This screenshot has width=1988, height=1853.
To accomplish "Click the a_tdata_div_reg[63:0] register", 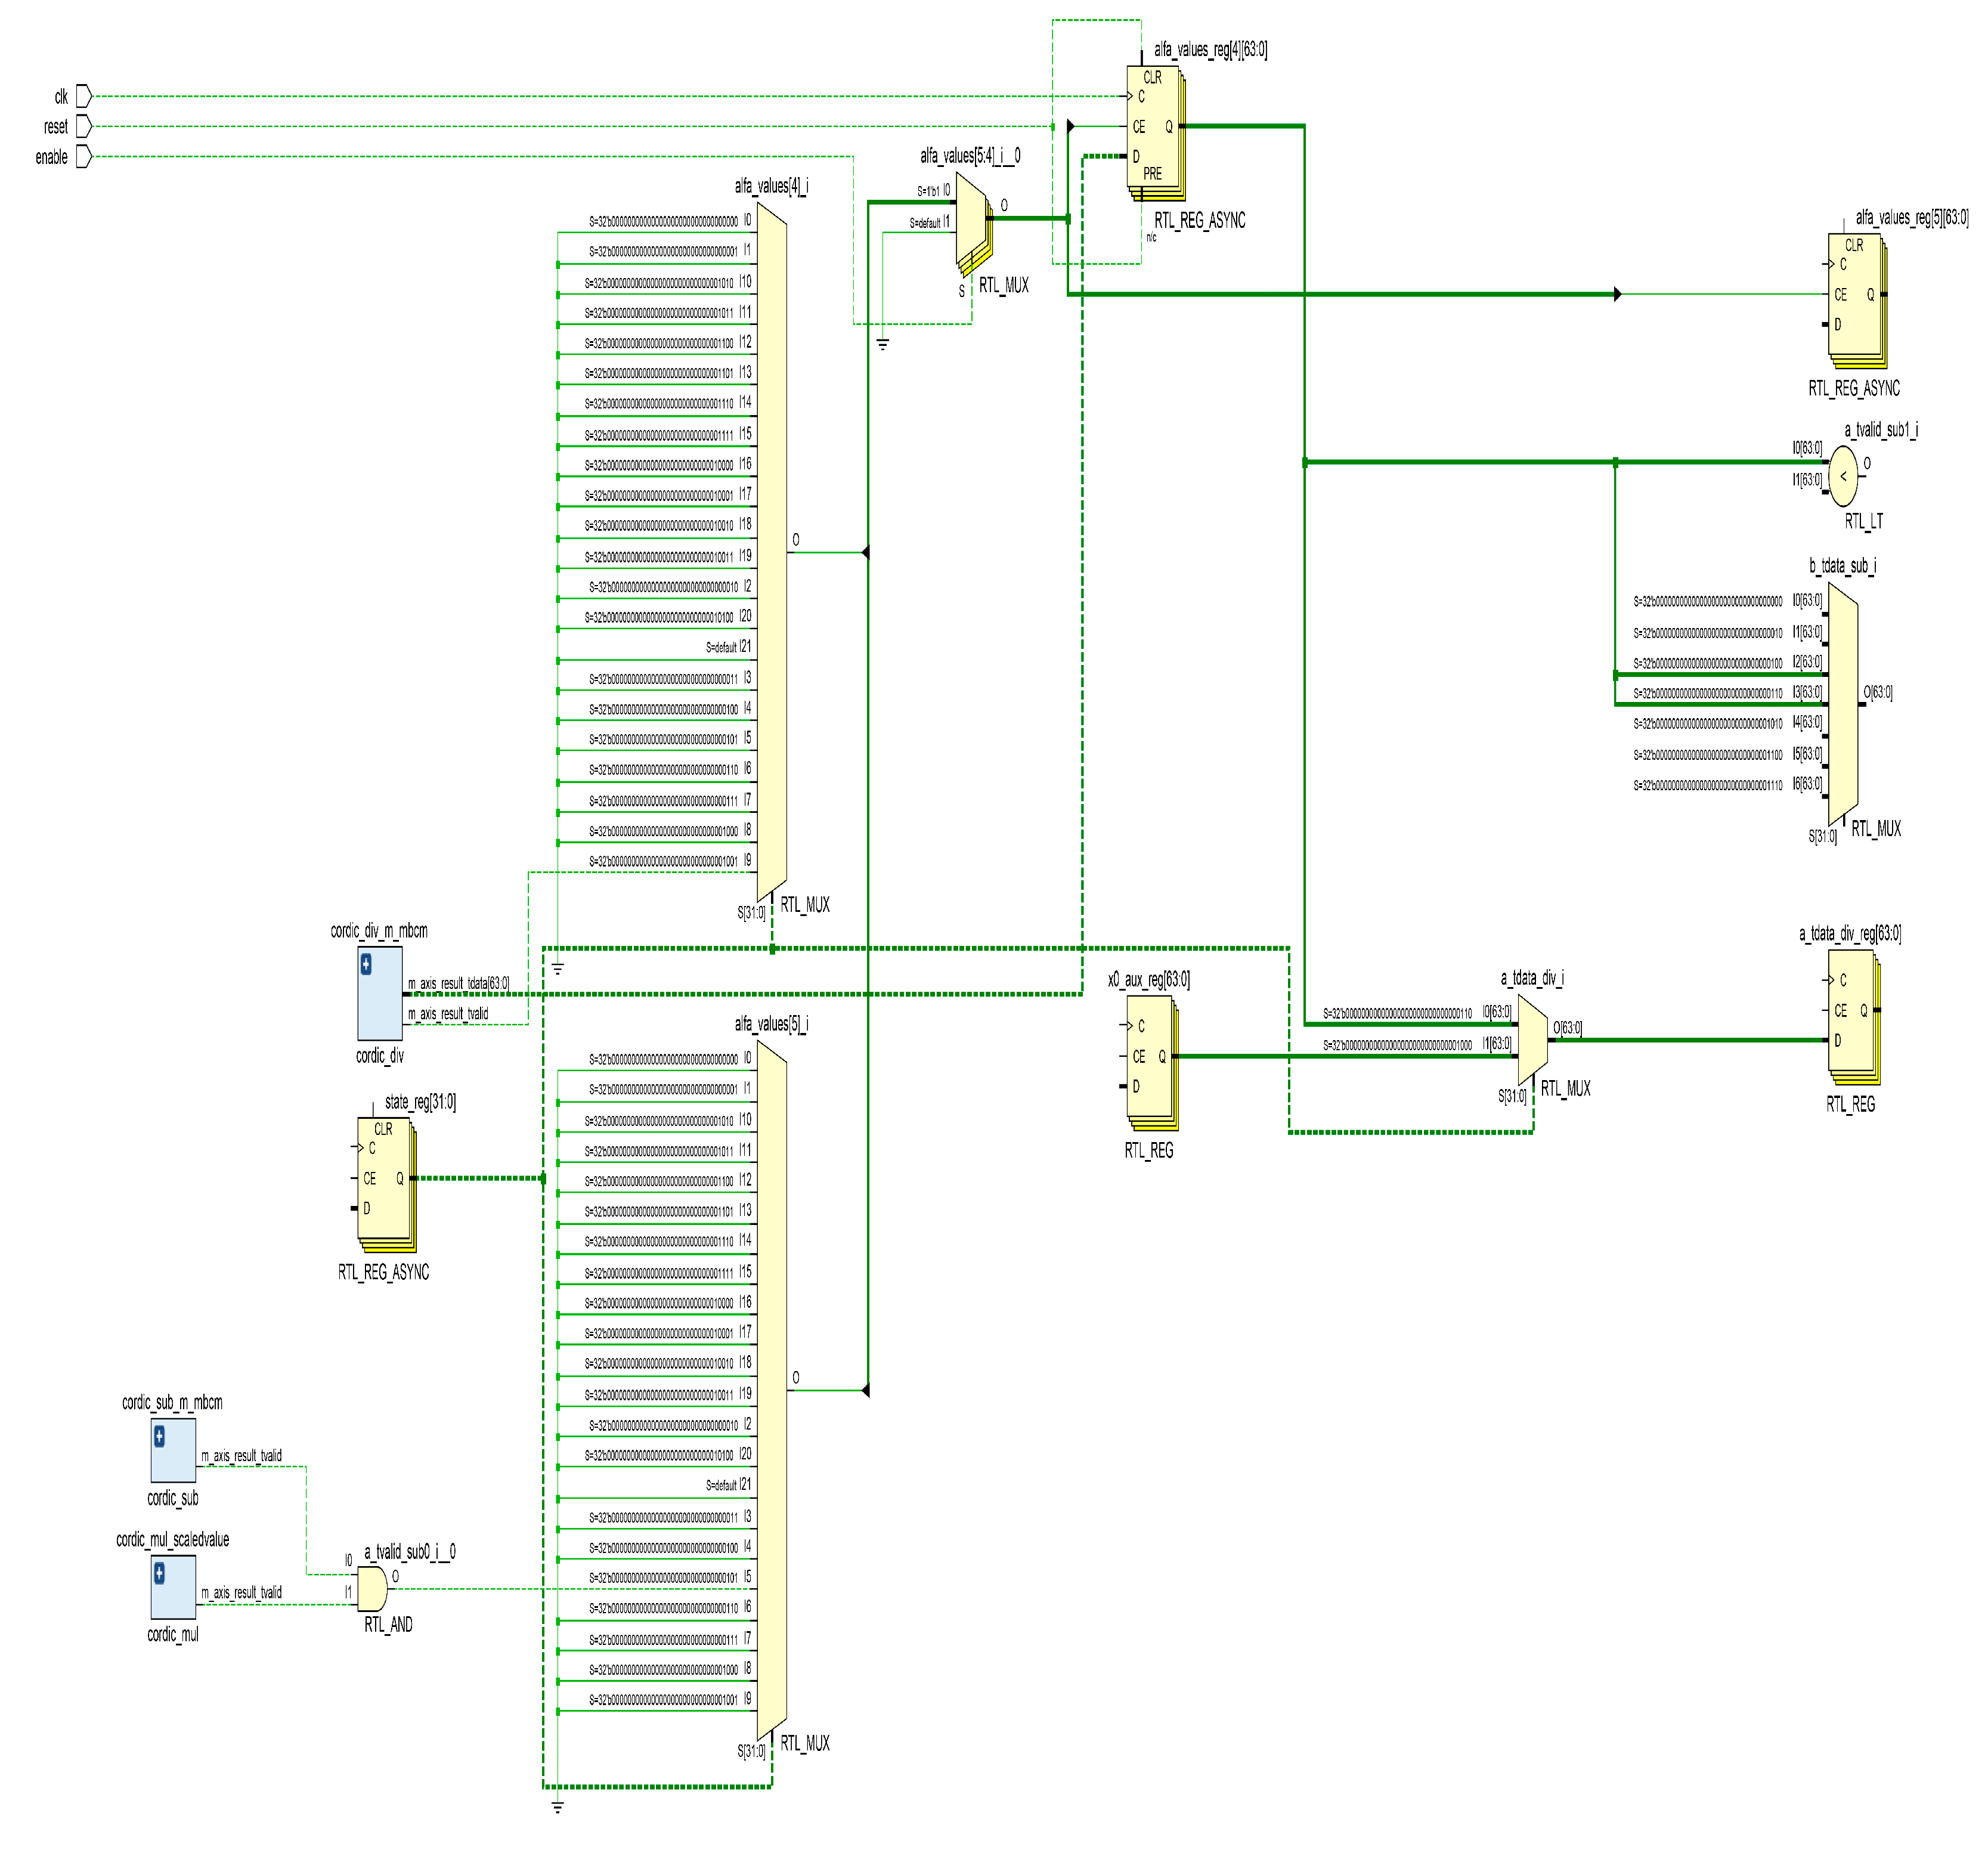I will [x=1850, y=1010].
